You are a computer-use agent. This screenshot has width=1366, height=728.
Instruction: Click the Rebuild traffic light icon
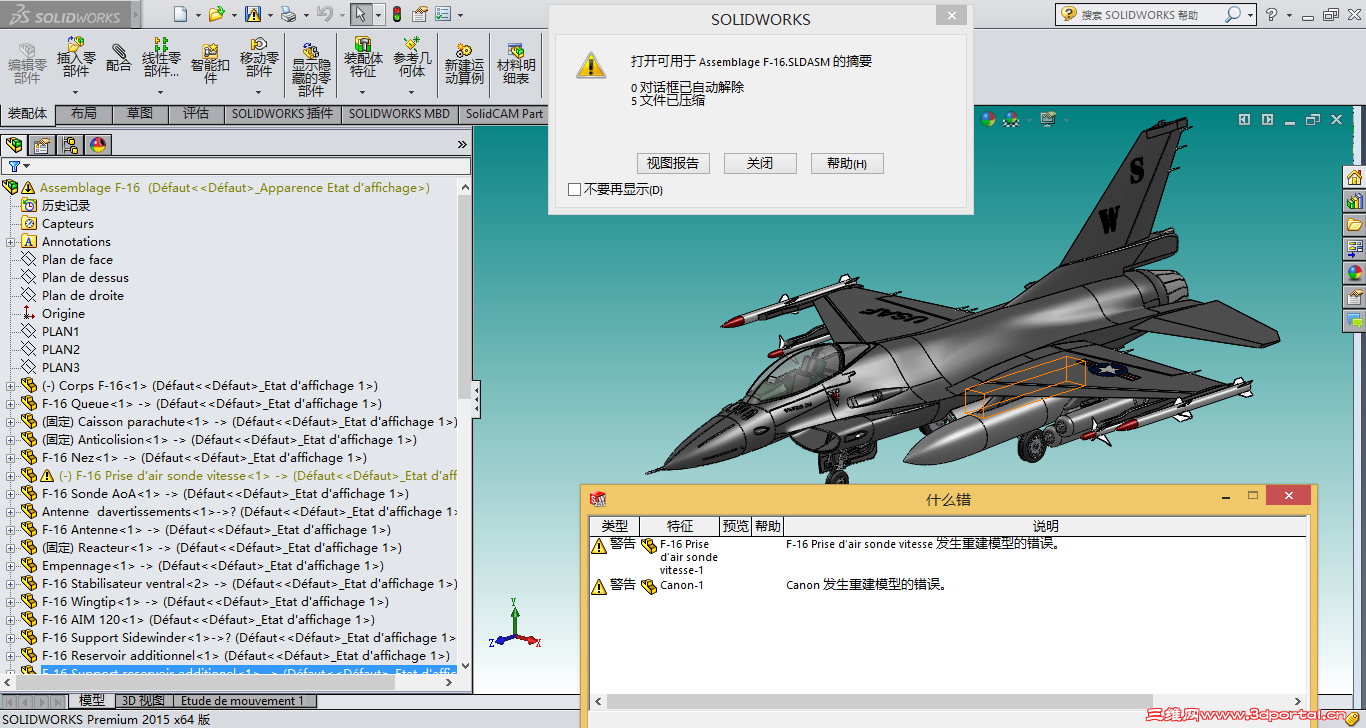click(x=396, y=14)
